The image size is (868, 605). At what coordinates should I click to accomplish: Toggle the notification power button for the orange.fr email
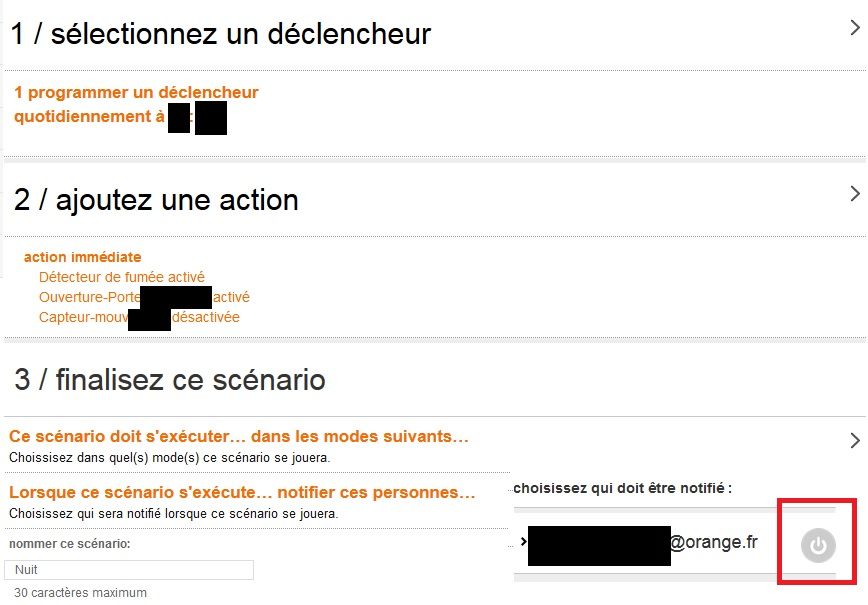818,546
